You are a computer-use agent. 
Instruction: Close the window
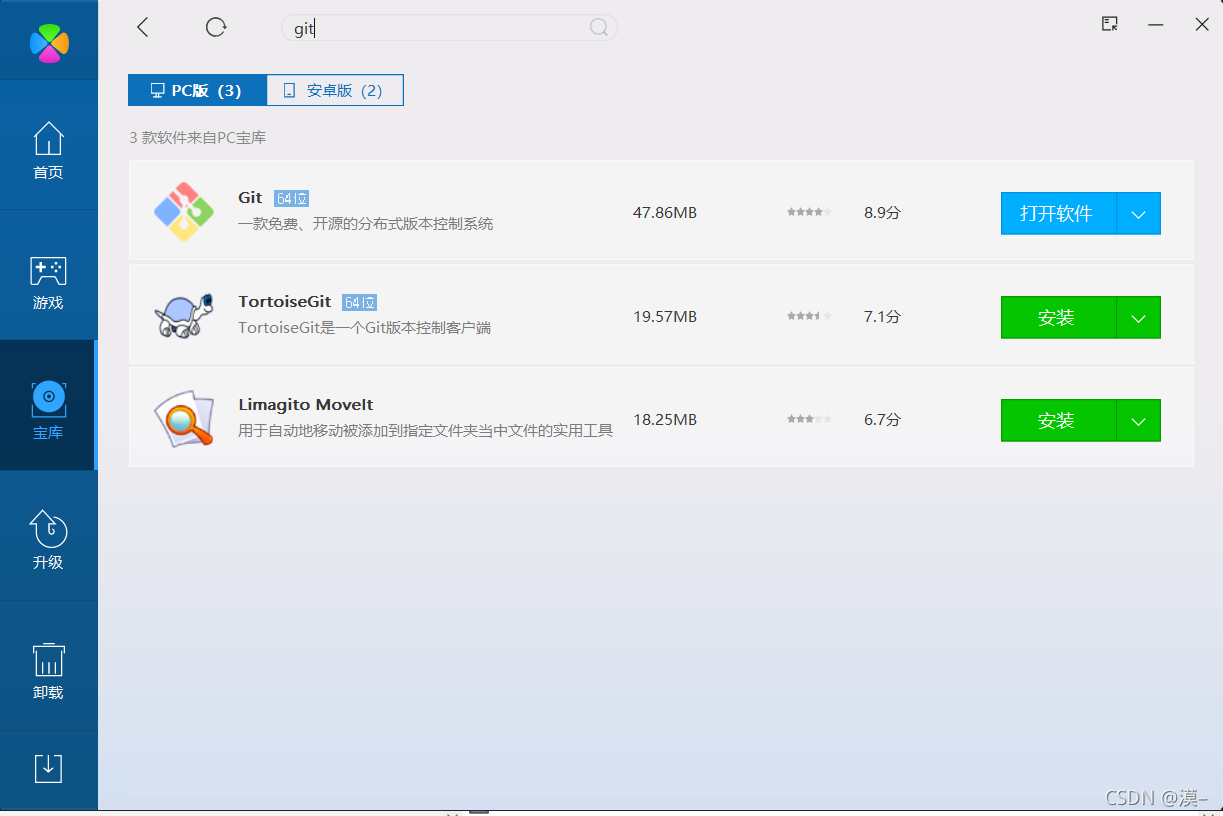1202,25
